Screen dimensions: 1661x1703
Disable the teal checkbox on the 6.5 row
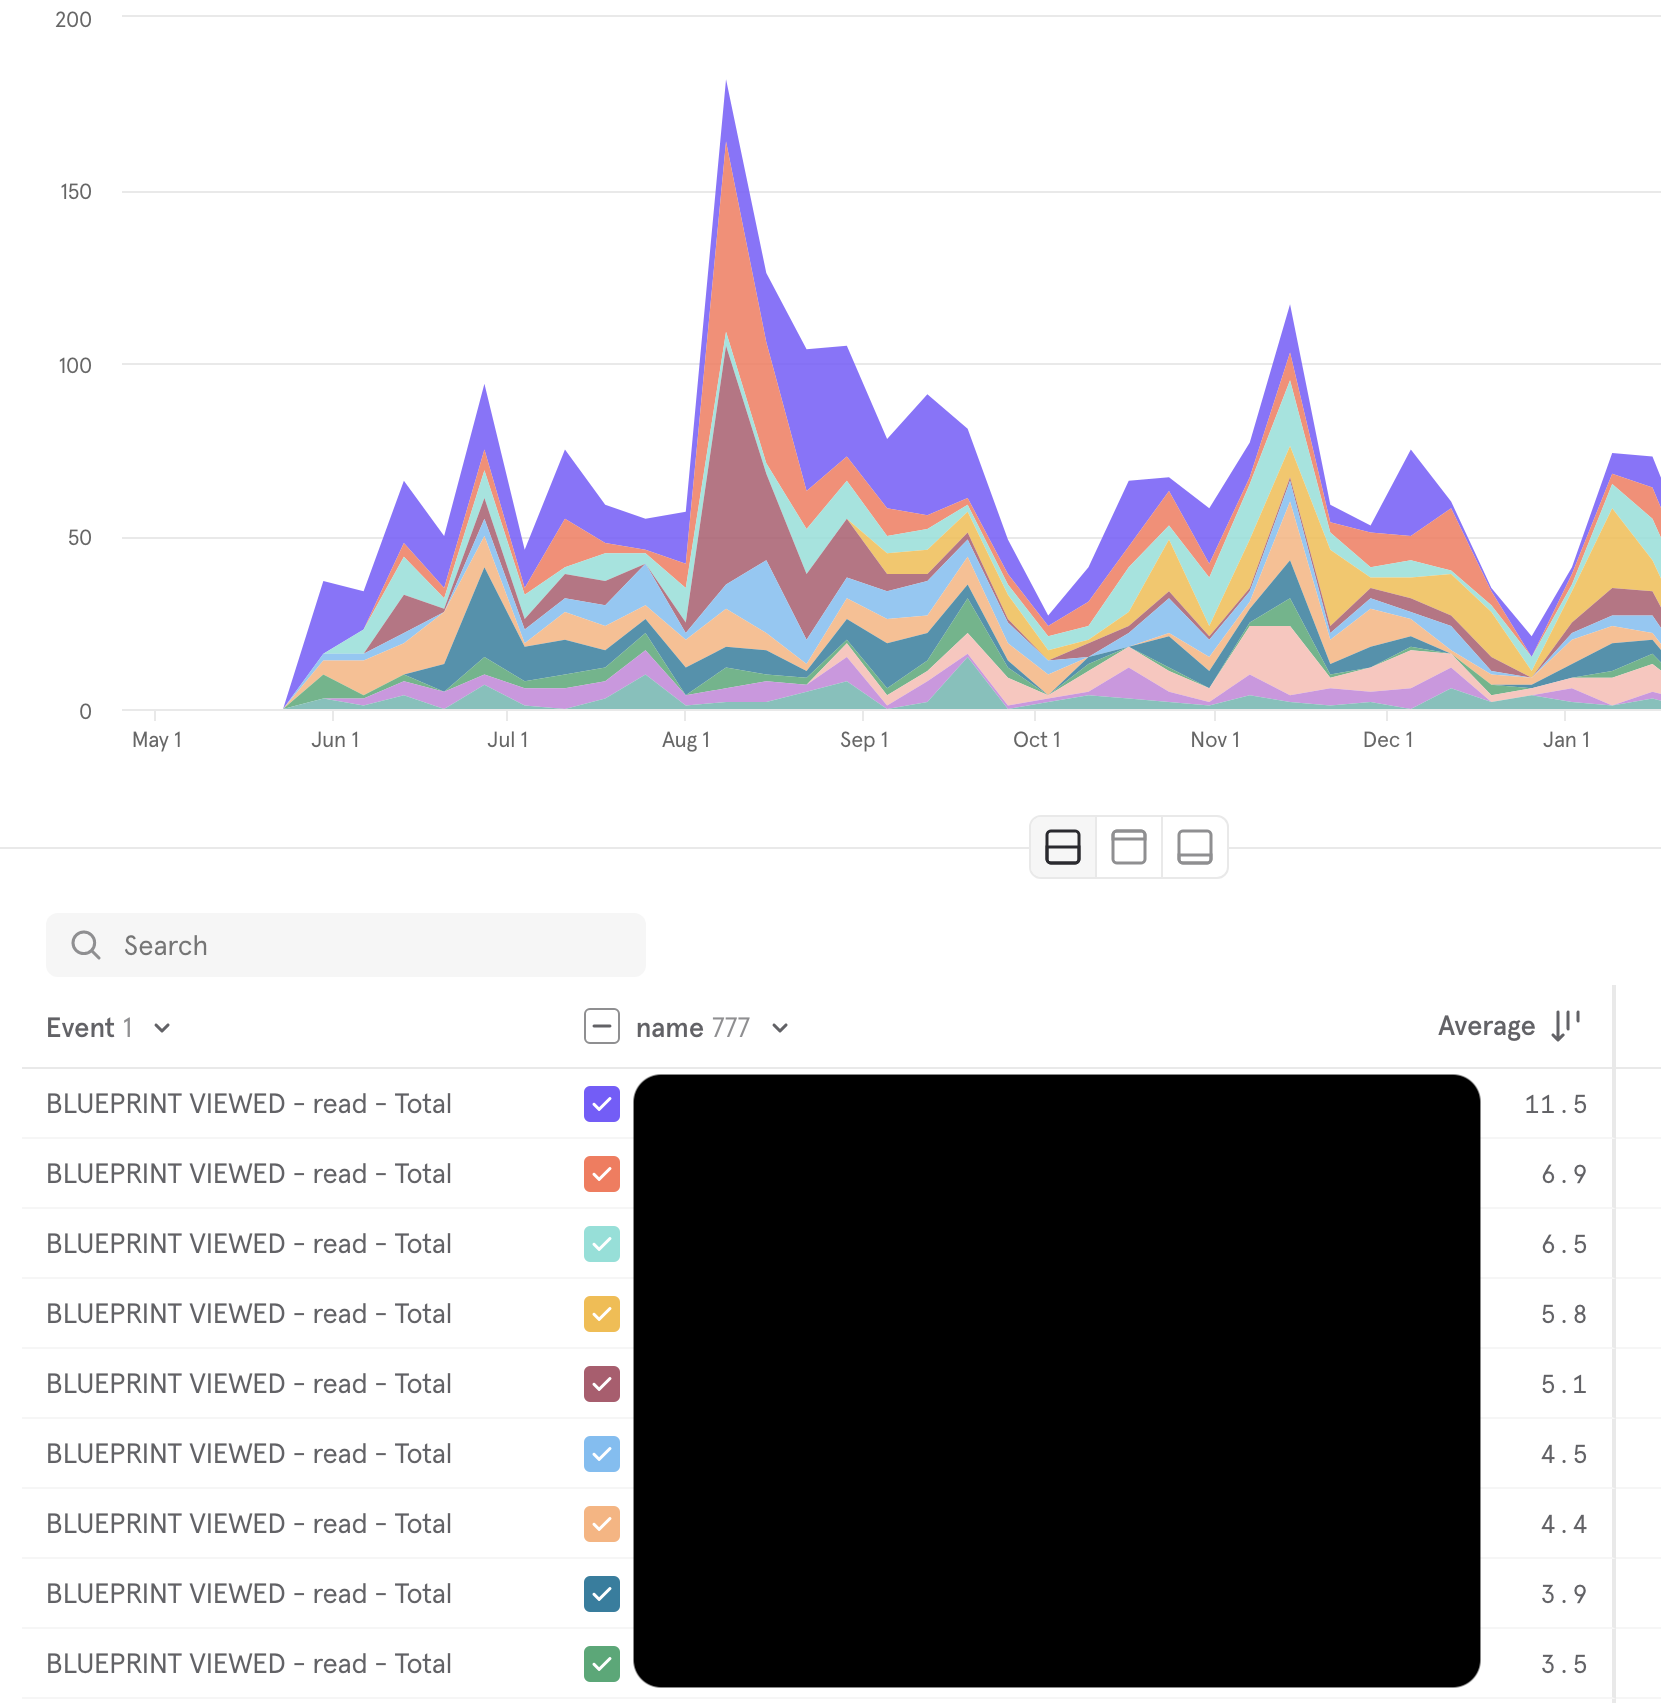(601, 1244)
